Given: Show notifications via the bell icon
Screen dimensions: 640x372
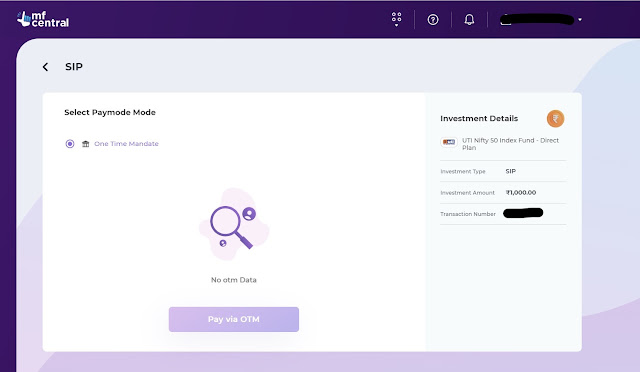Looking at the screenshot, I should pyautogui.click(x=469, y=20).
